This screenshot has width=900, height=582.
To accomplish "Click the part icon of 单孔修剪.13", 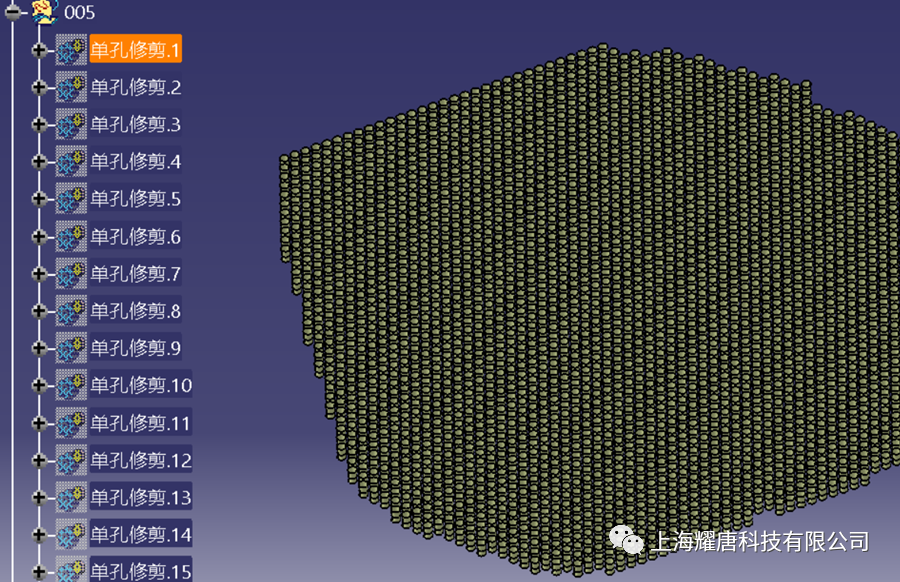I will [x=71, y=497].
